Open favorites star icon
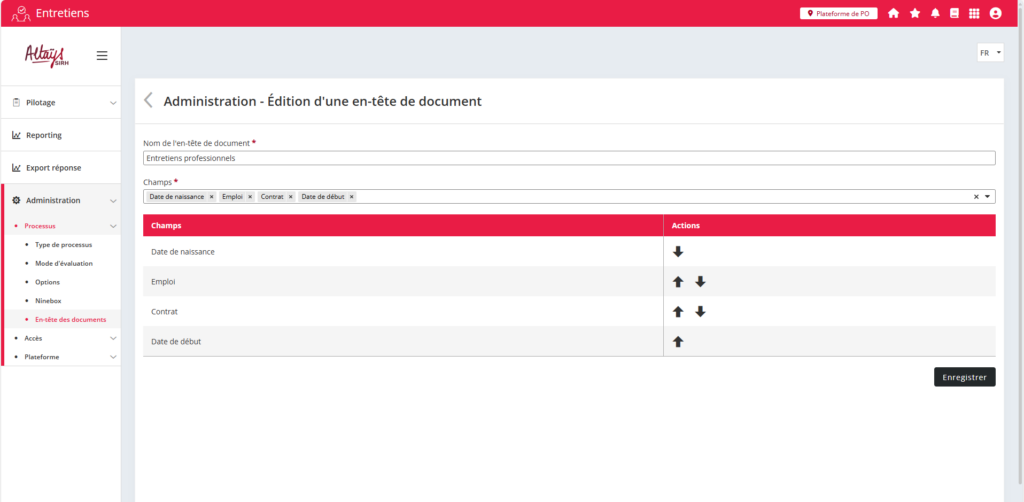The width and height of the screenshot is (1024, 502). (914, 13)
